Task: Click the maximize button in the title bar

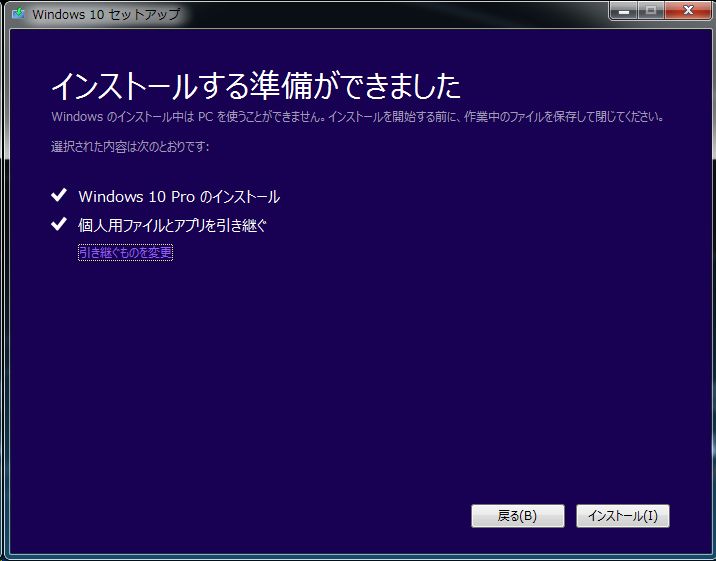Action: [652, 11]
